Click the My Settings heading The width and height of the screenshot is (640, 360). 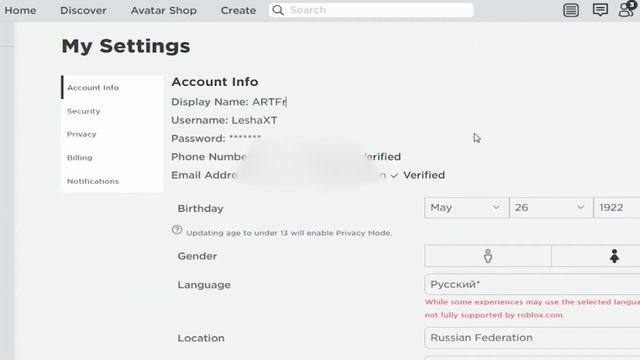(x=126, y=46)
